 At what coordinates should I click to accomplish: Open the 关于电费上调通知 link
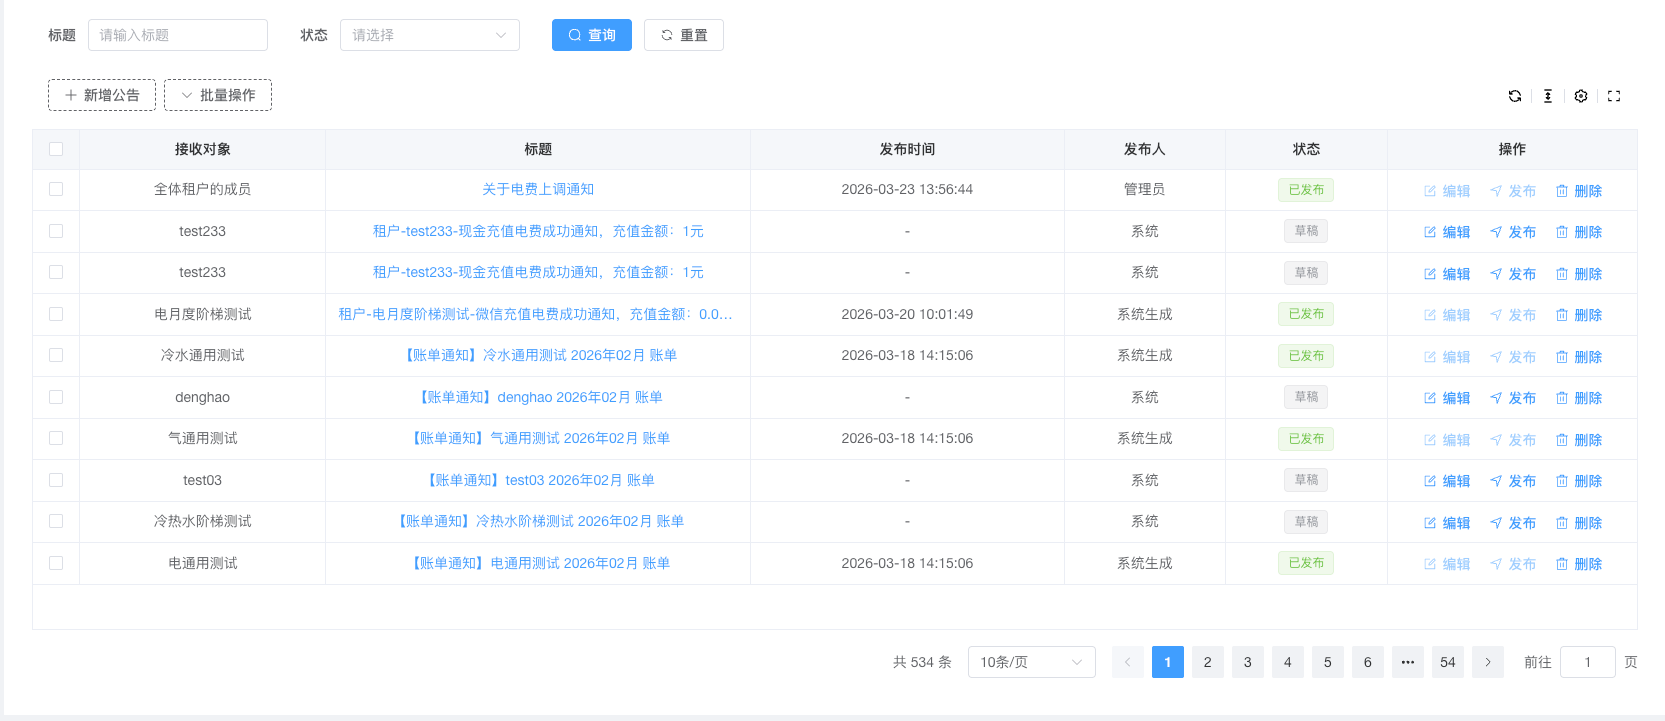coord(538,189)
